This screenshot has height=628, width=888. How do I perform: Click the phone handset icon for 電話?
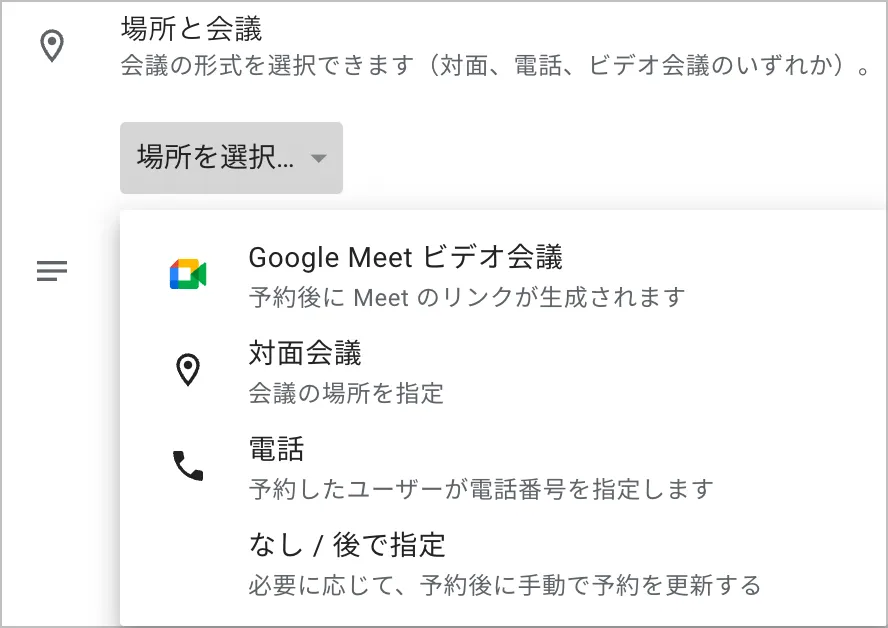(188, 465)
